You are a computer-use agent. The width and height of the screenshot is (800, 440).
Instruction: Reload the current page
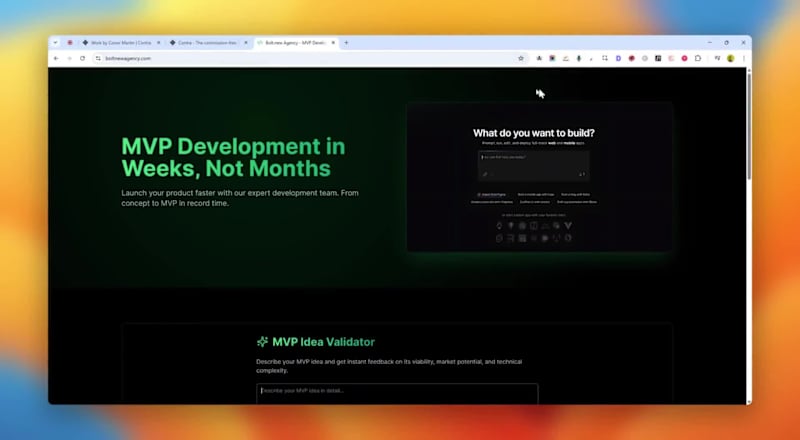coord(83,58)
